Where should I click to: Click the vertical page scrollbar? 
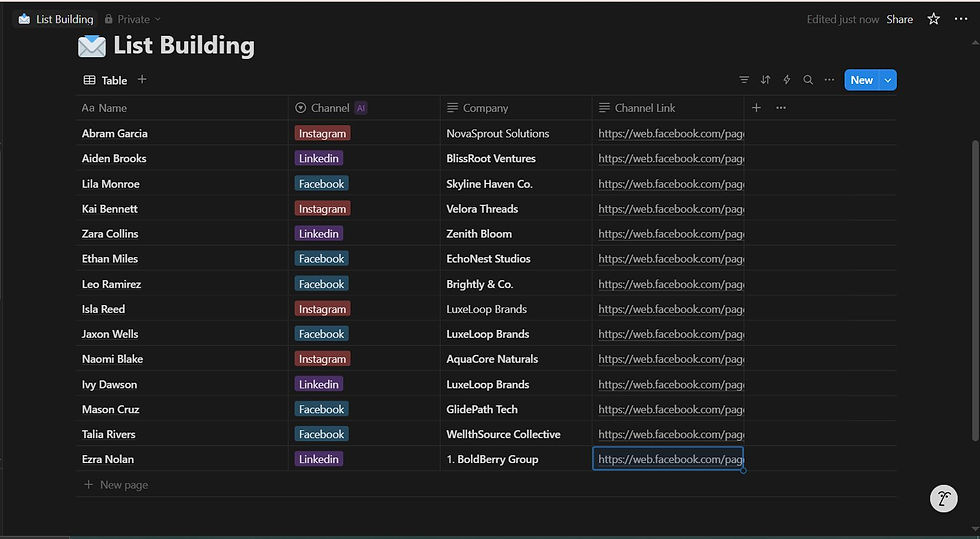pos(975,289)
